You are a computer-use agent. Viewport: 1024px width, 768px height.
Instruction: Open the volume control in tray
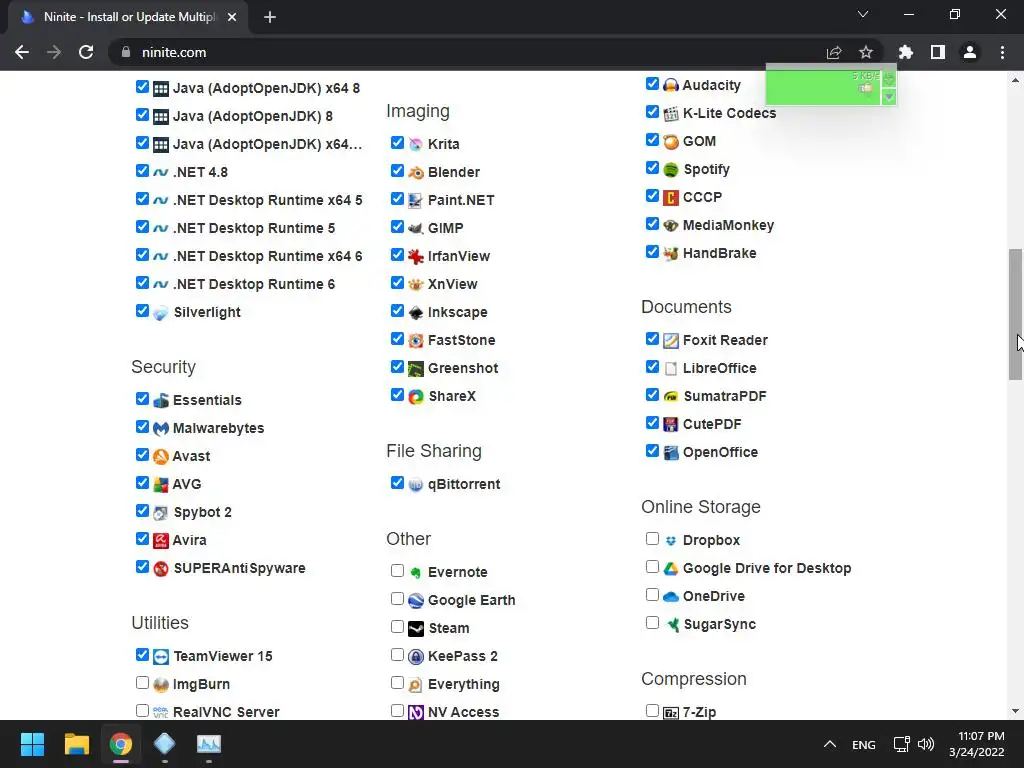(x=925, y=744)
